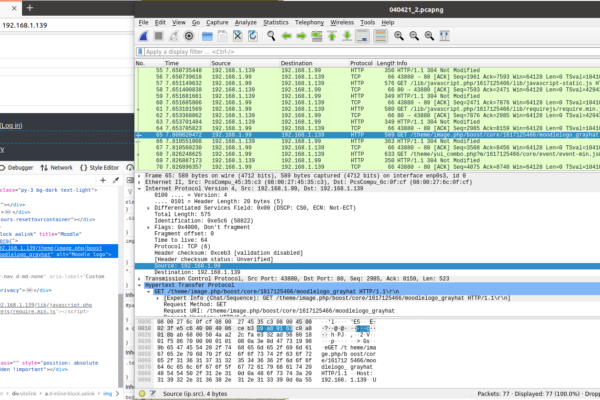Sort by the Protocol column header

tap(361, 63)
